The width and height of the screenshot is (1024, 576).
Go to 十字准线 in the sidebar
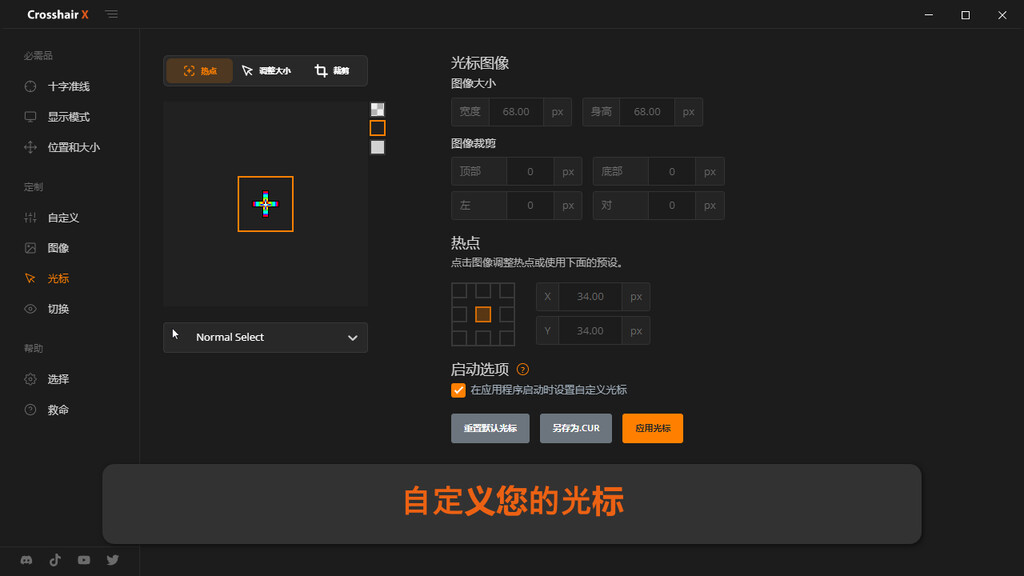(68, 87)
